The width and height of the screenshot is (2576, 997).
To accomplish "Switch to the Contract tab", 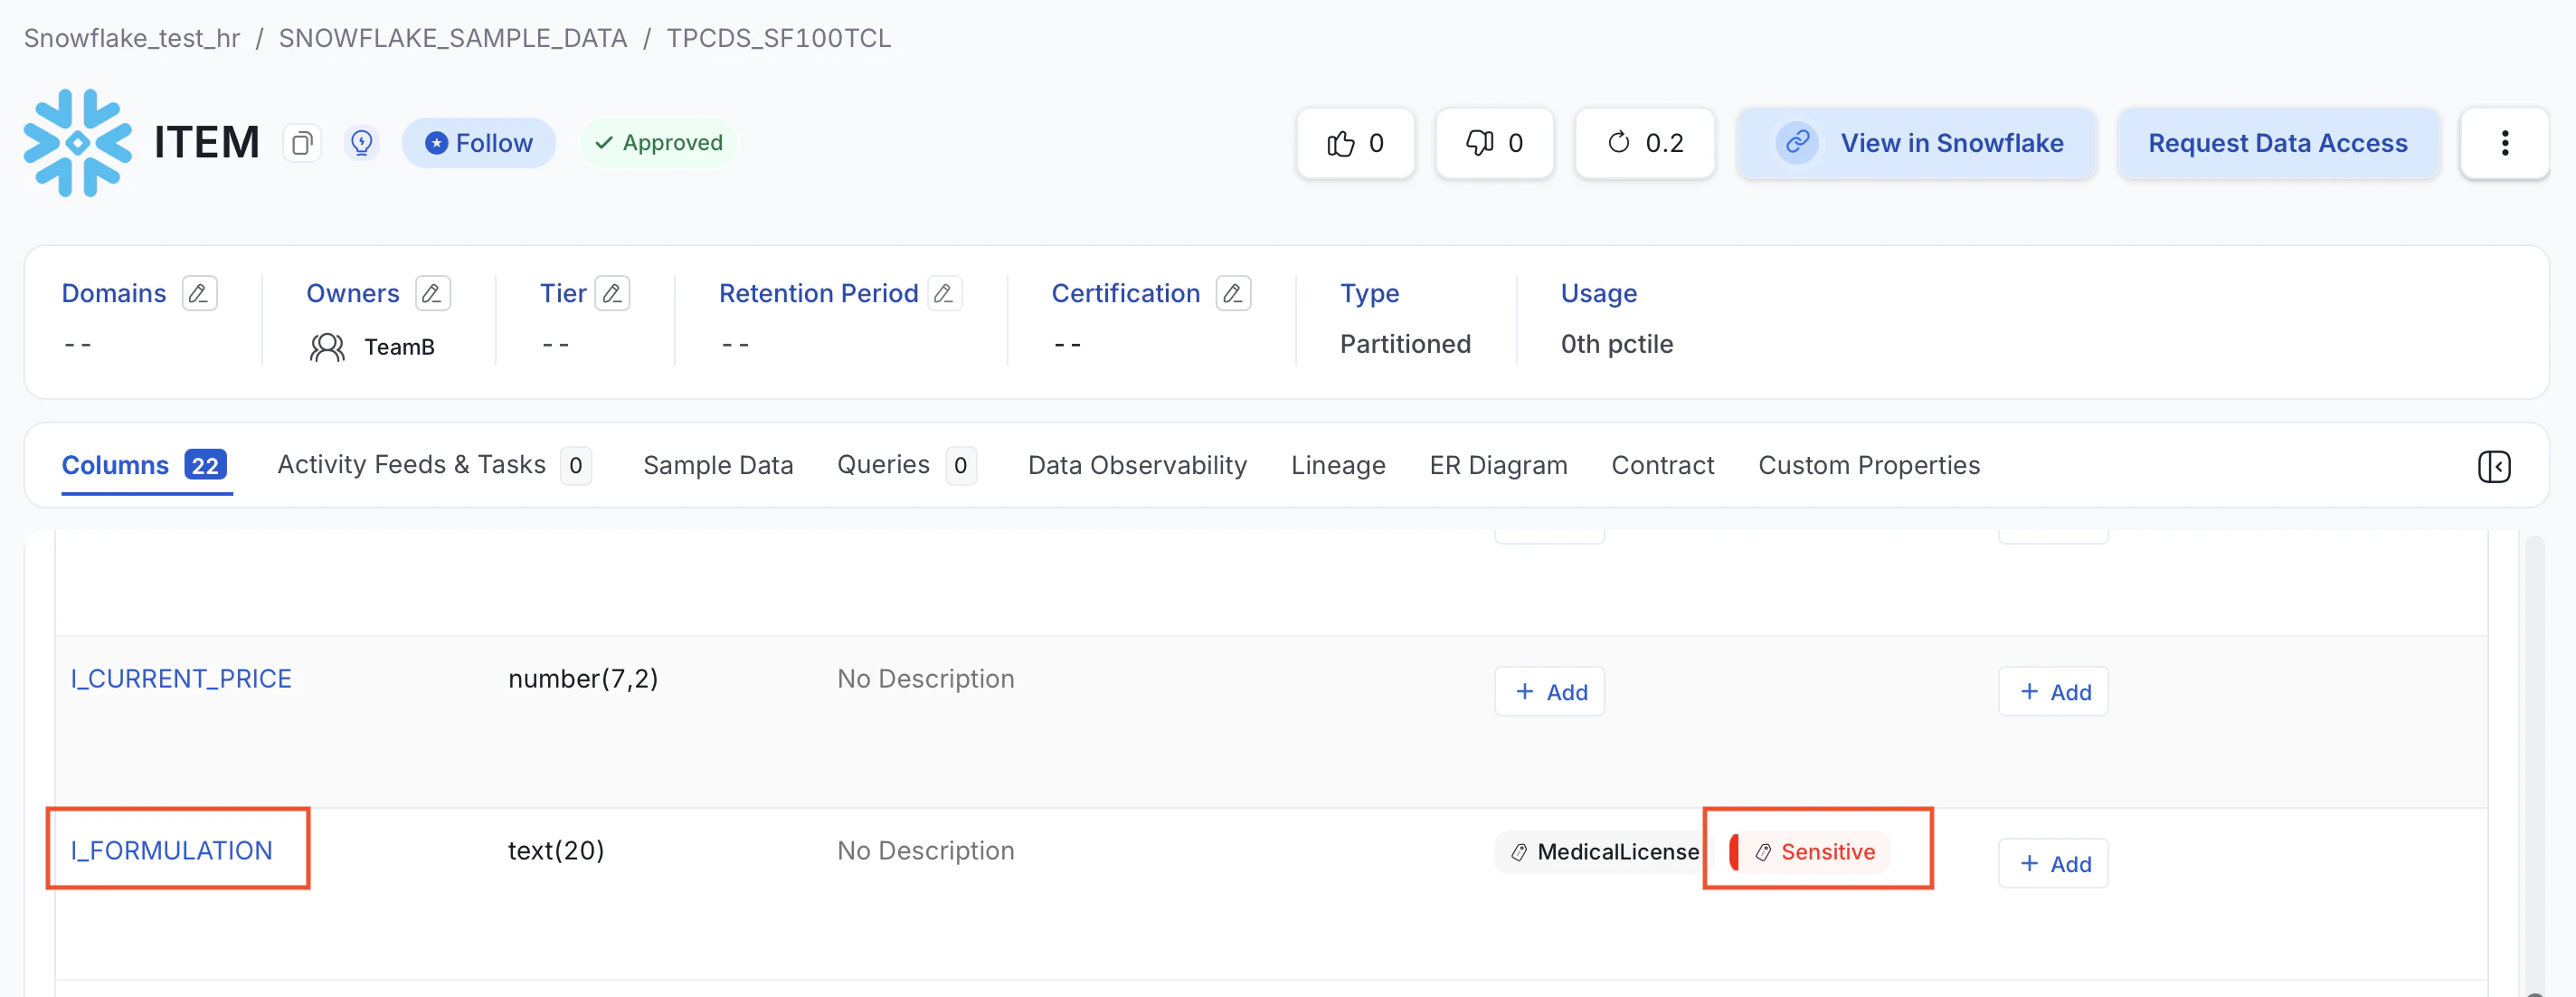I will (1662, 465).
